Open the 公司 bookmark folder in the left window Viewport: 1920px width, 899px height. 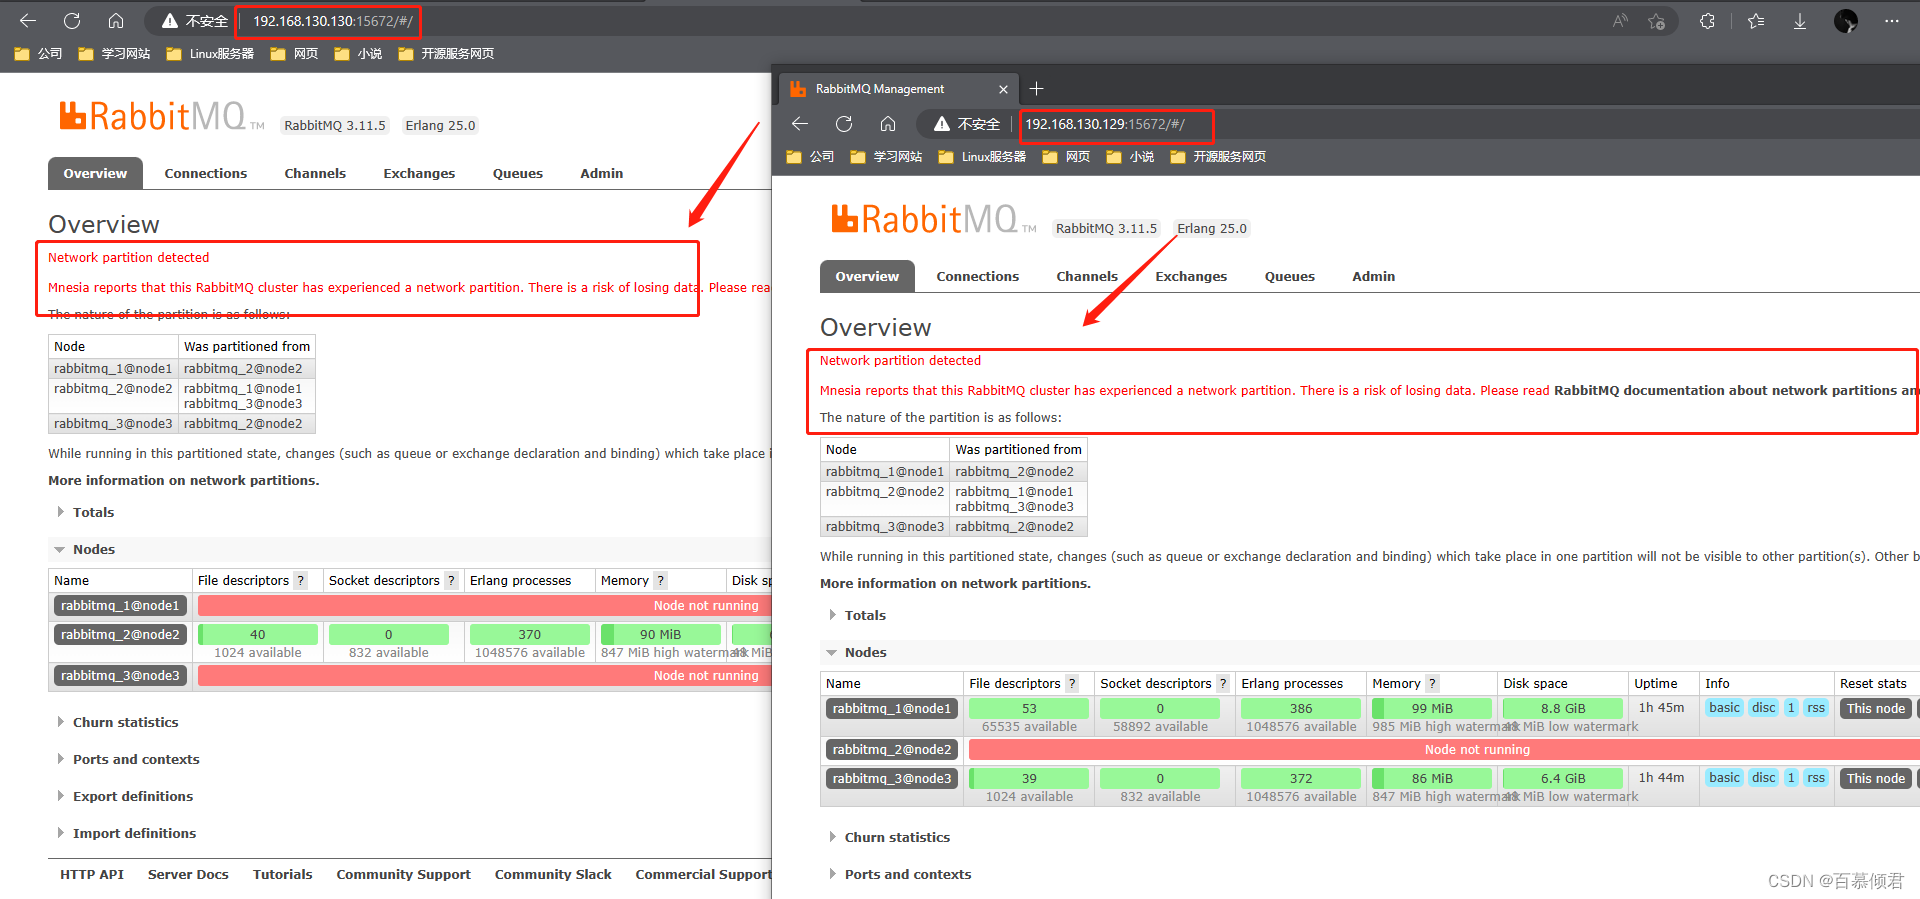38,54
